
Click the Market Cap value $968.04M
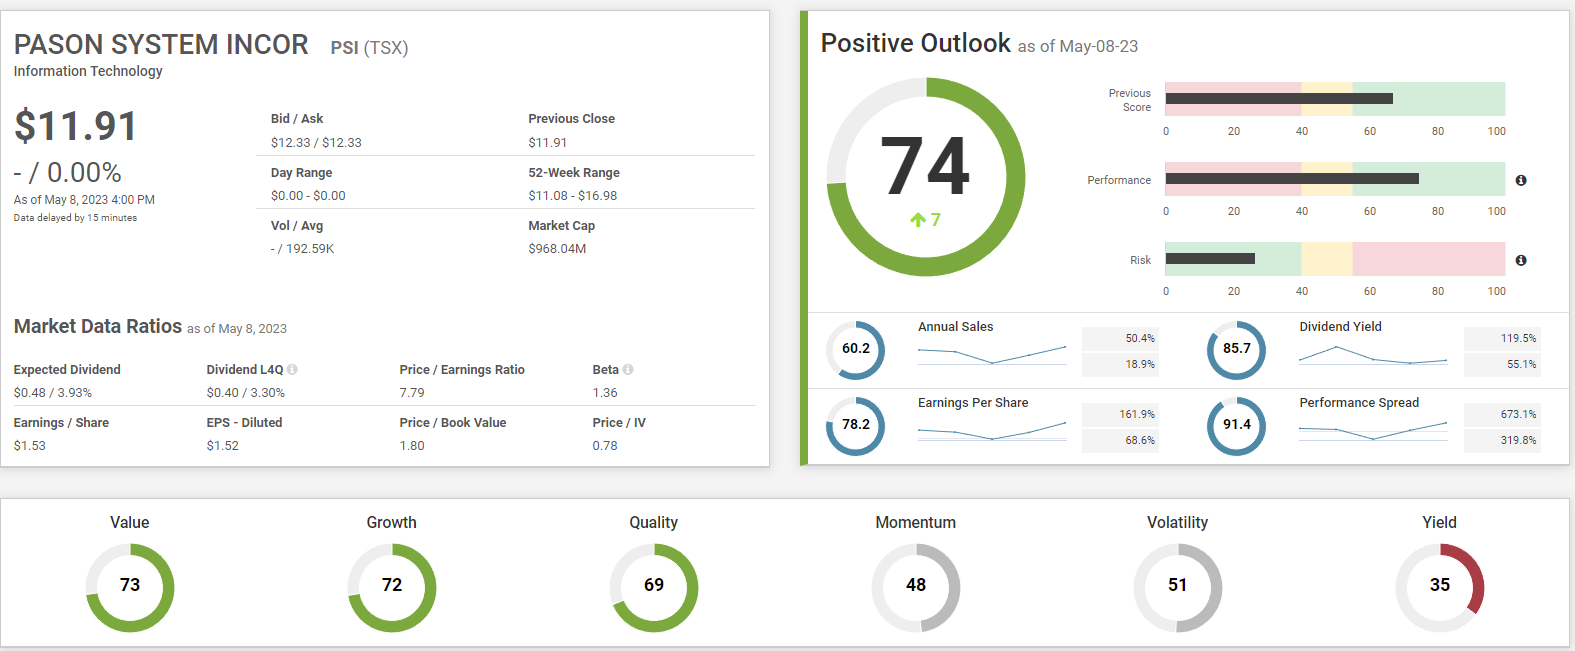click(x=557, y=249)
